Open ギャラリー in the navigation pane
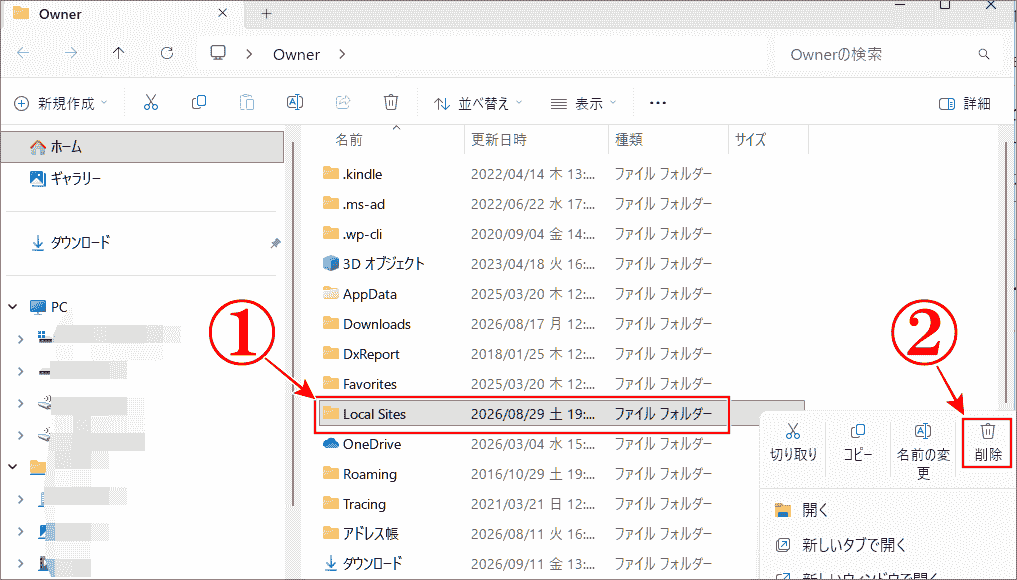Screen dimensions: 1017x580 coord(65,178)
